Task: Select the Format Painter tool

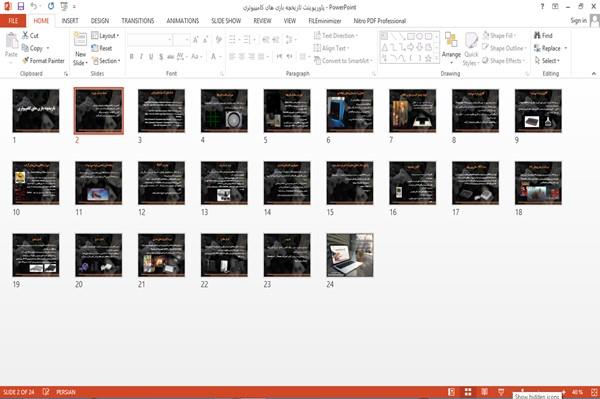Action: (43, 60)
